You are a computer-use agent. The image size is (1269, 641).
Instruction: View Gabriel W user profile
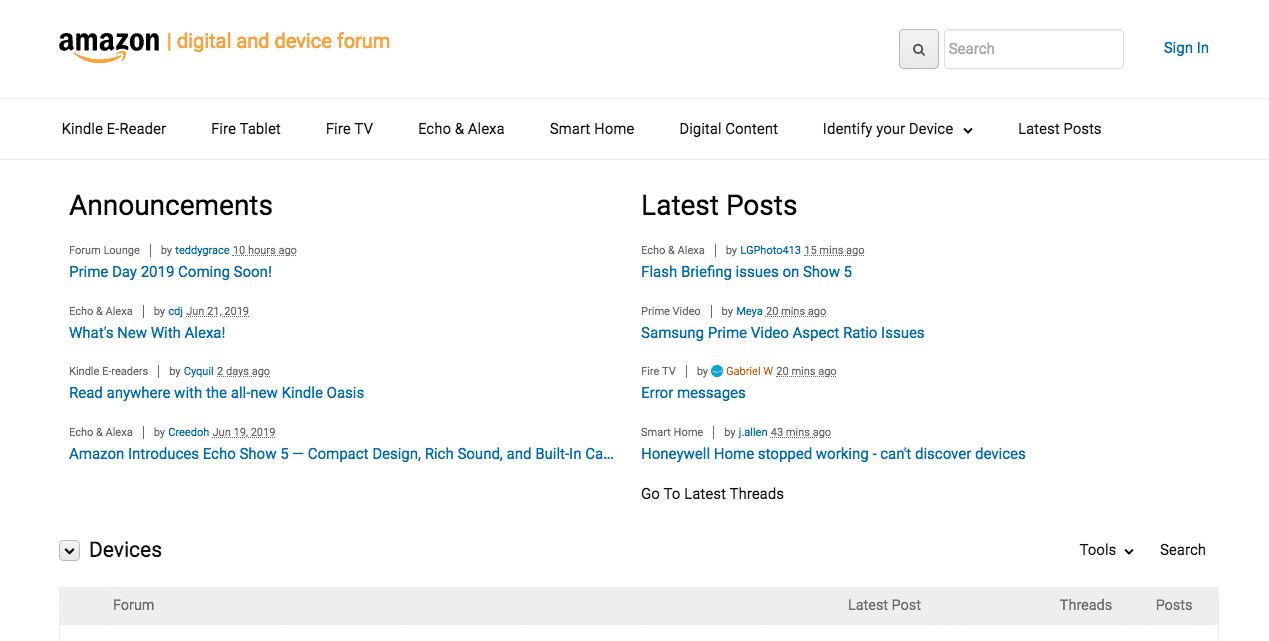coord(749,371)
